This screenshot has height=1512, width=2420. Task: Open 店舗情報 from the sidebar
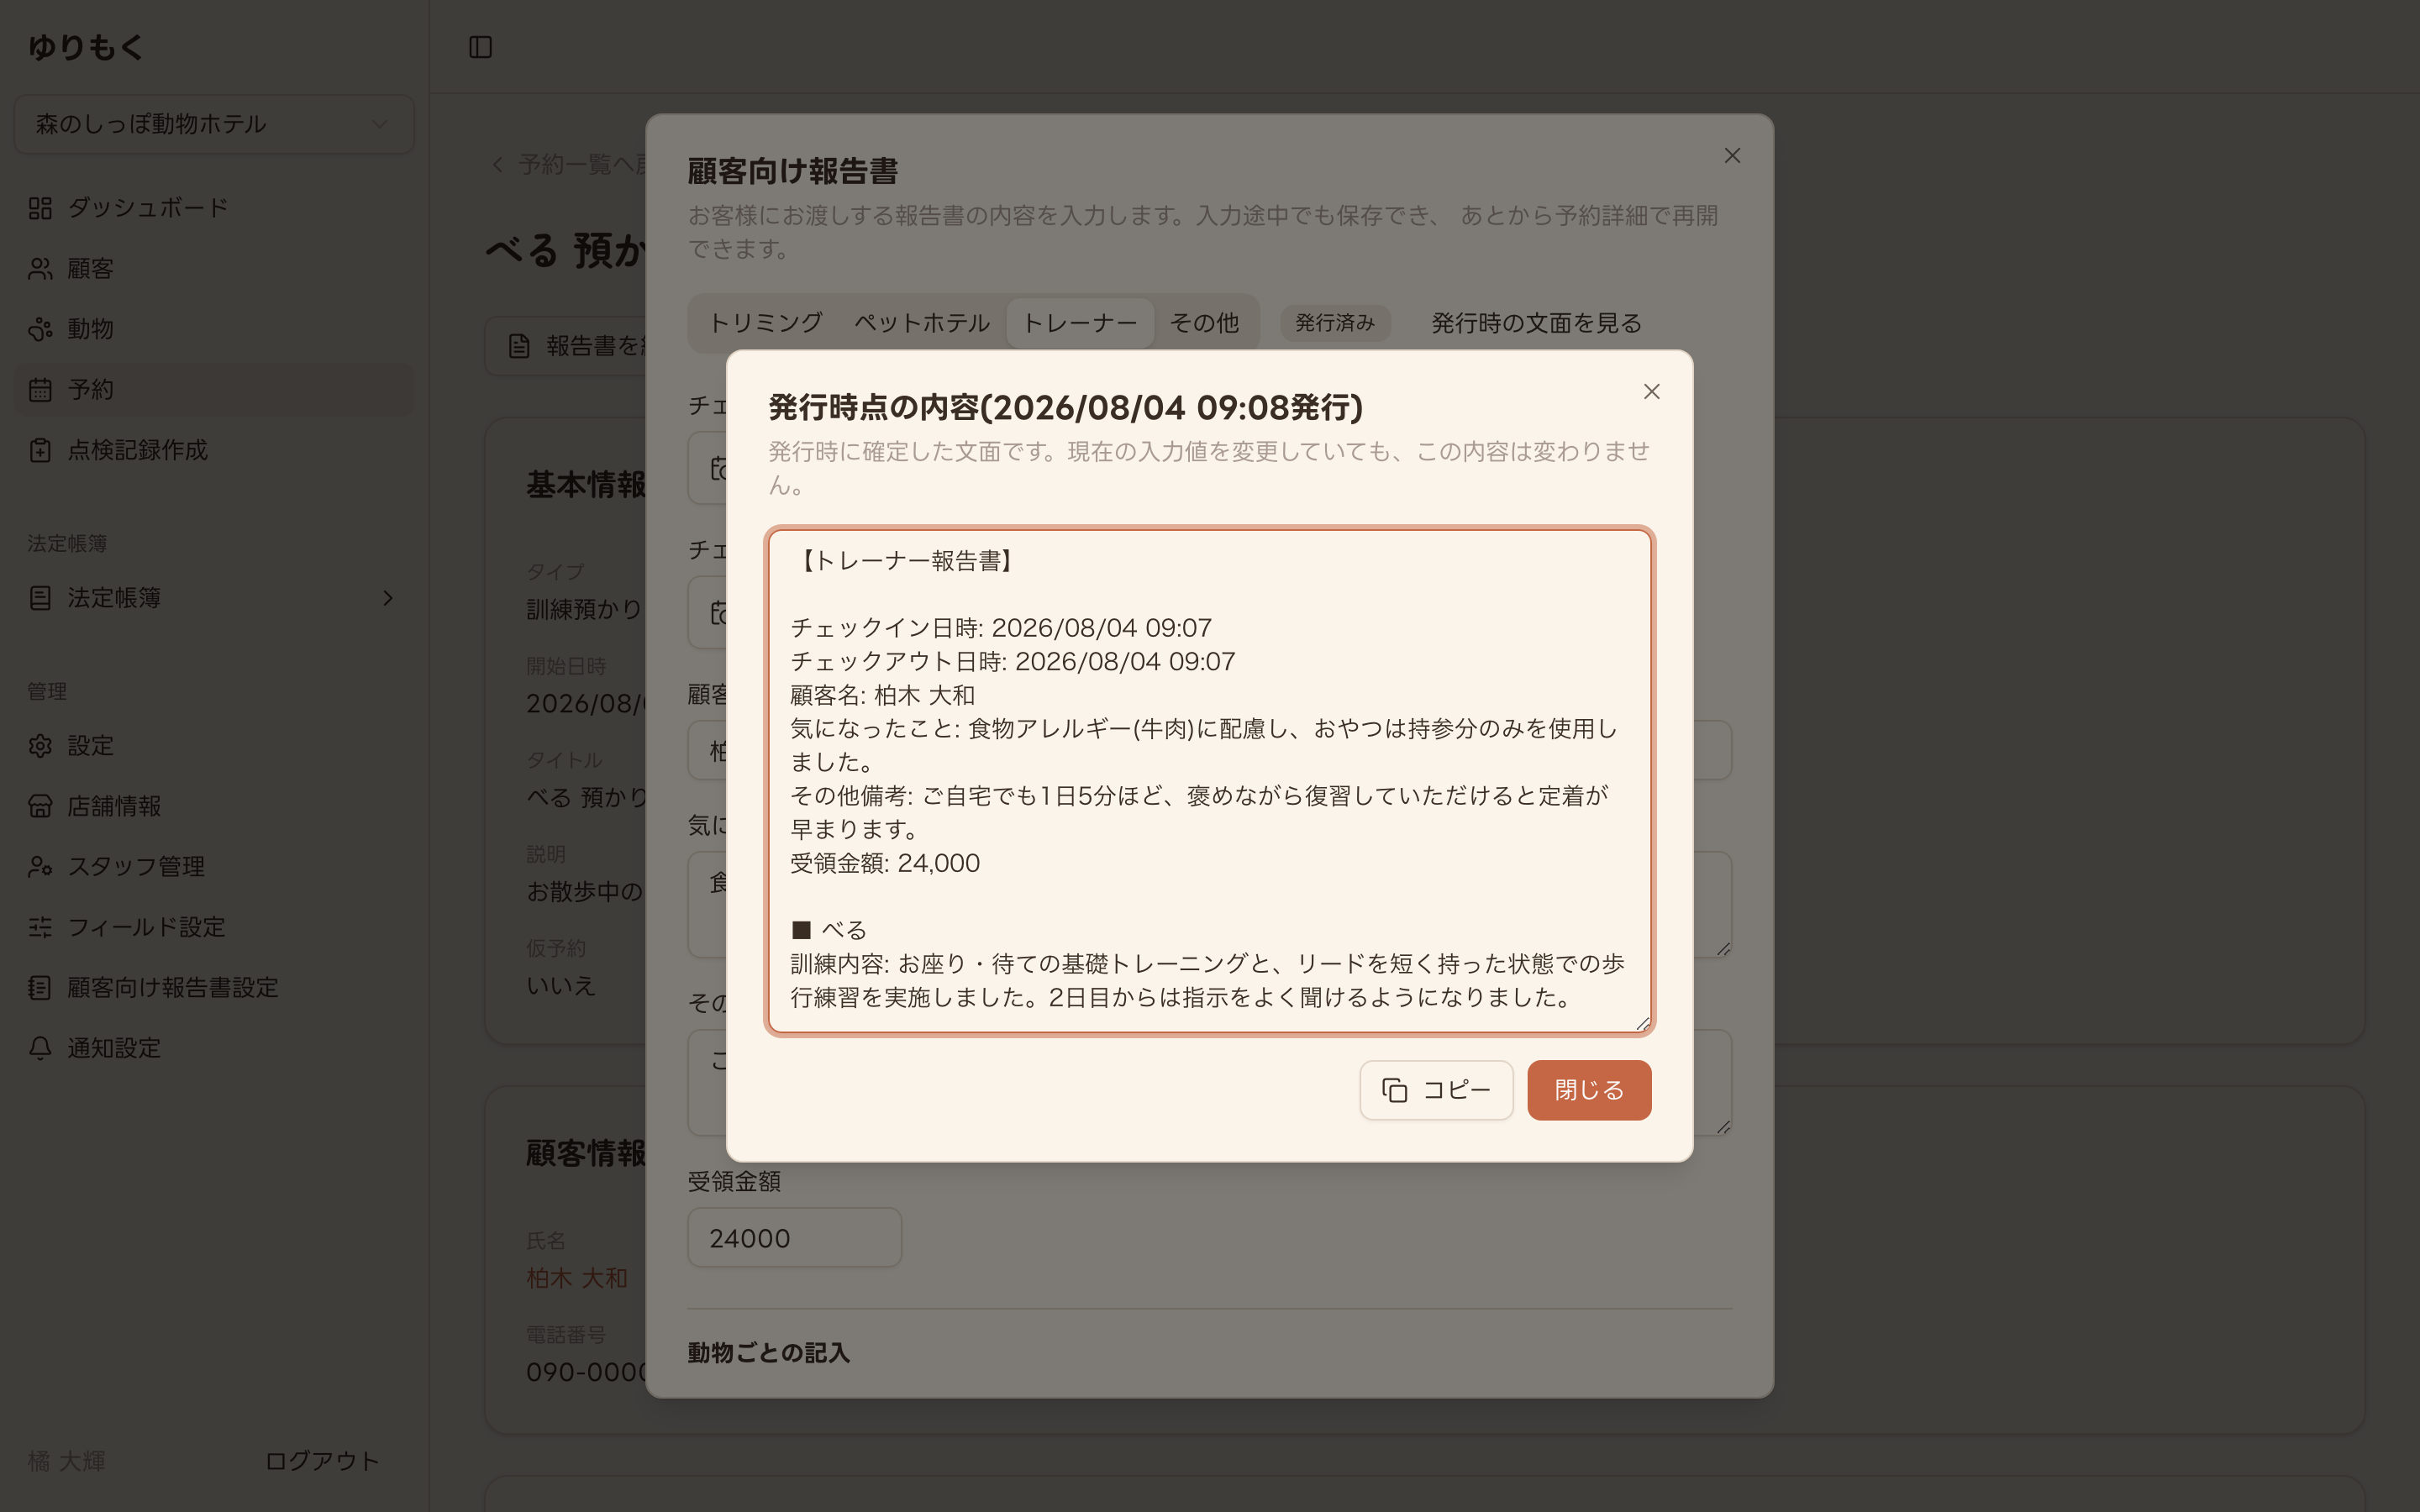[214, 806]
